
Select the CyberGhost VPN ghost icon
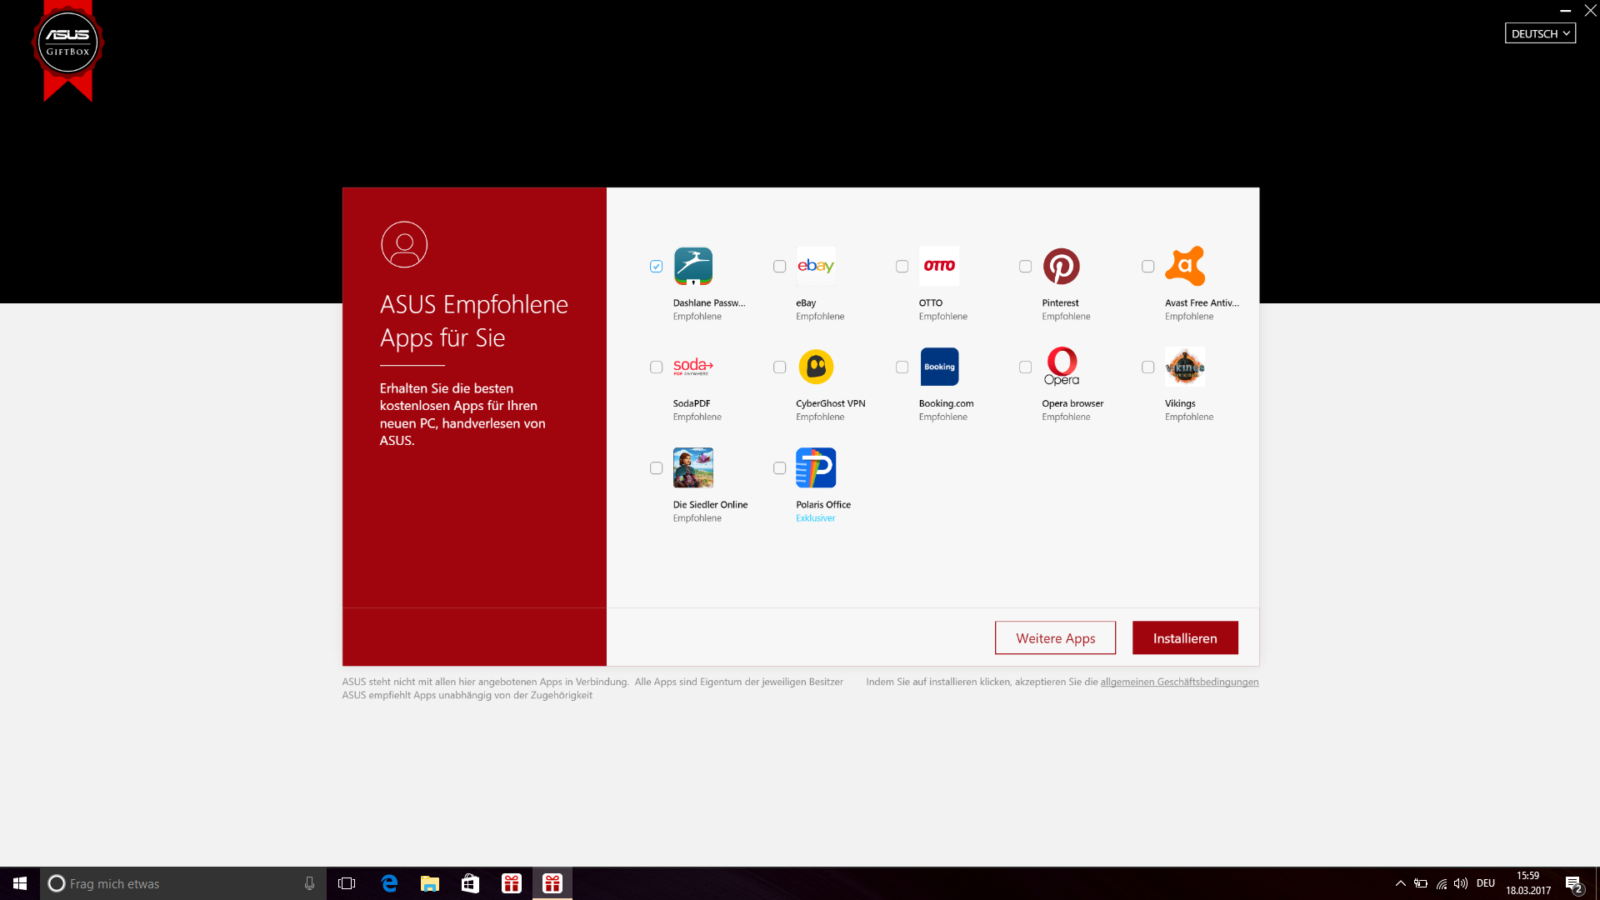coord(816,367)
